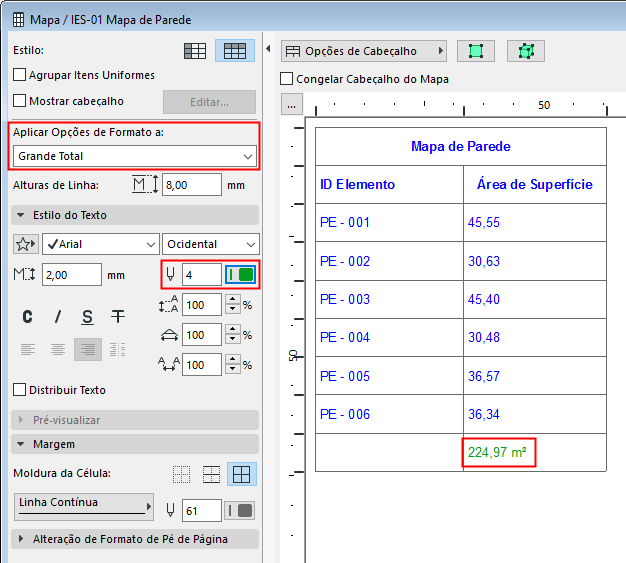Image resolution: width=626 pixels, height=563 pixels.
Task: Select the highlighted second table style icon
Action: tap(235, 51)
